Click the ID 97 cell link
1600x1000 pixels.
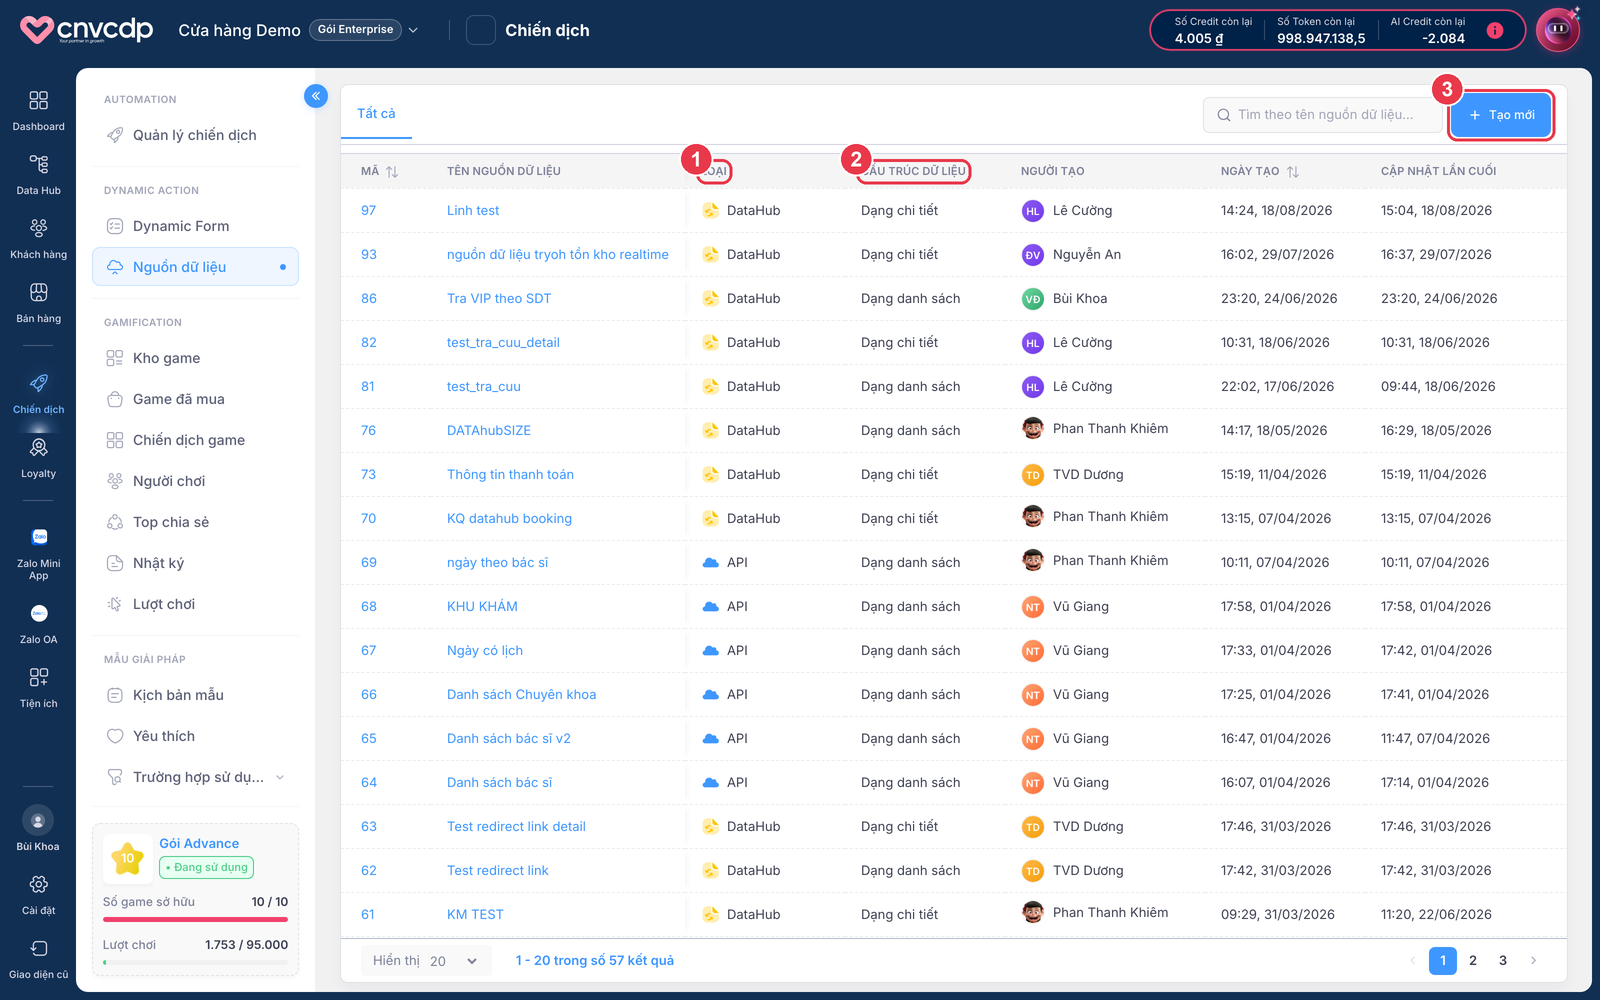tap(369, 211)
